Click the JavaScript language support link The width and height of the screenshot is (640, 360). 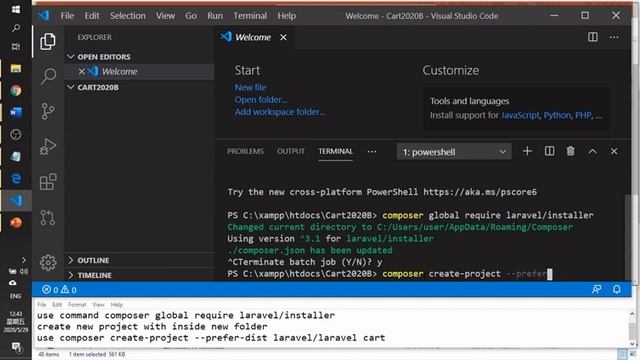tap(520, 115)
